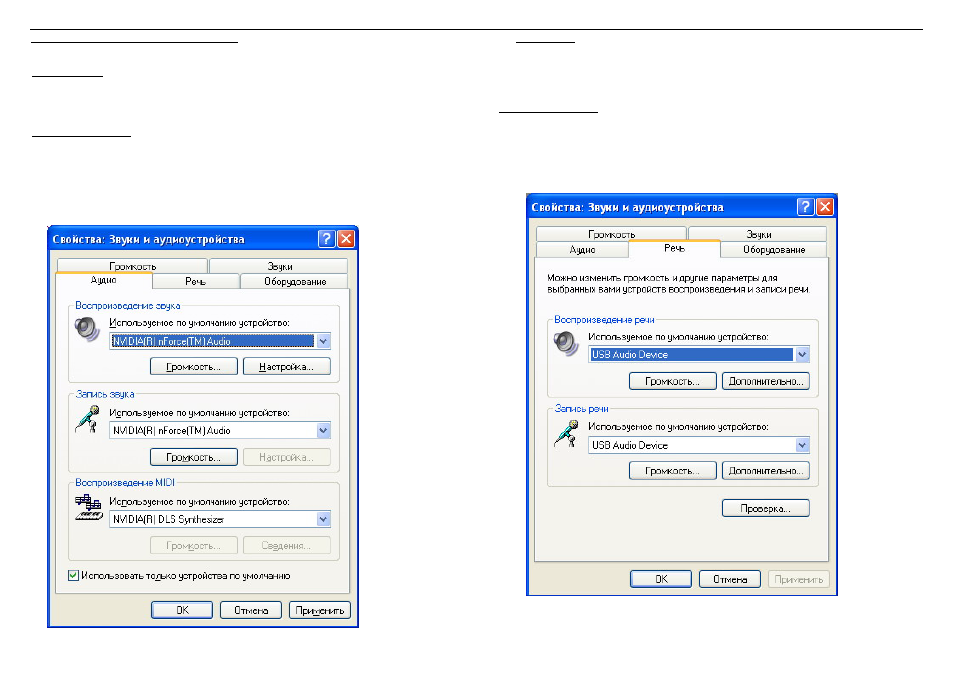Click disabled Громкость button under Воспроизведение MIDI

[193, 546]
